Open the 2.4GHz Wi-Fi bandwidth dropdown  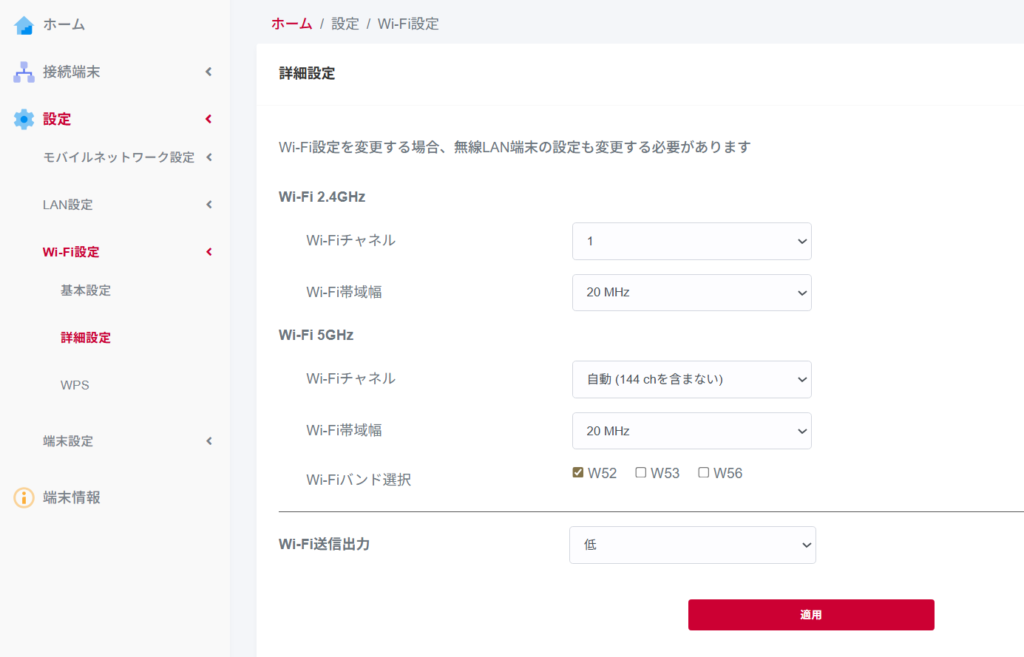(691, 293)
